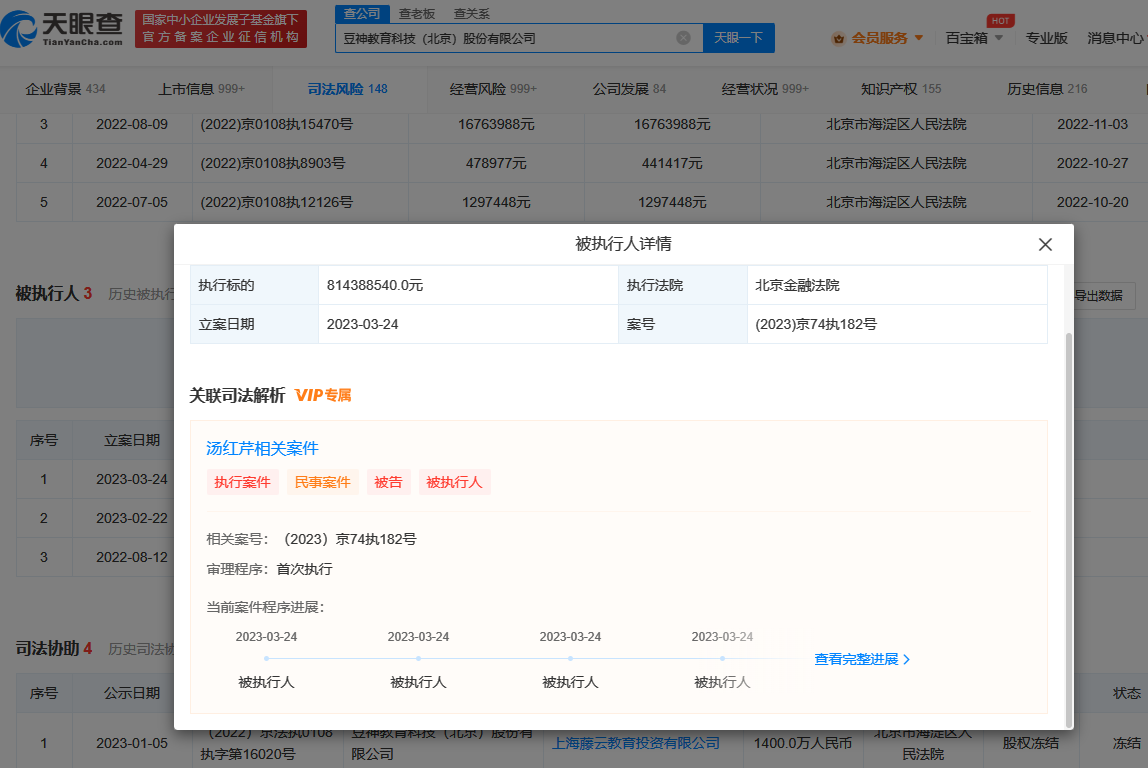Image resolution: width=1148 pixels, height=768 pixels.
Task: Click the chevron after 查看完整进展
Action: (x=906, y=660)
